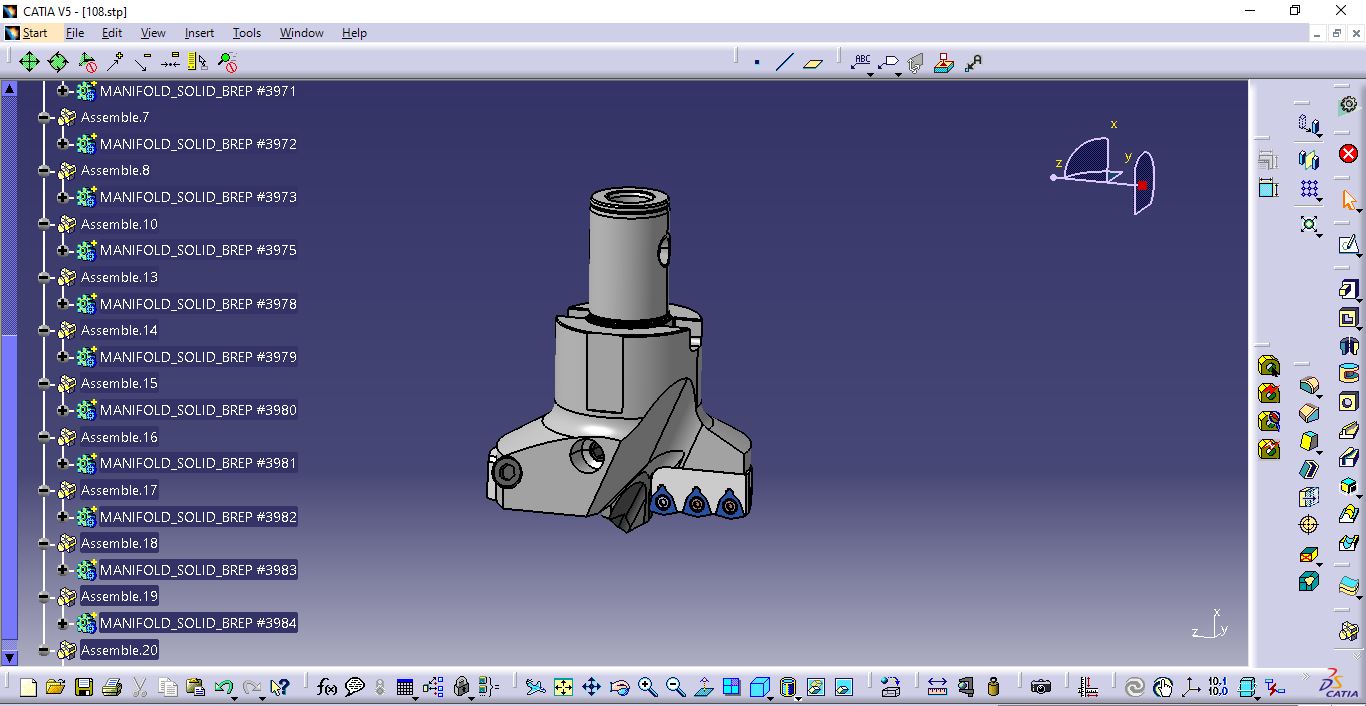
Task: Expand MANIFOLD_SOLID_BREP #3981 node
Action: pos(63,463)
